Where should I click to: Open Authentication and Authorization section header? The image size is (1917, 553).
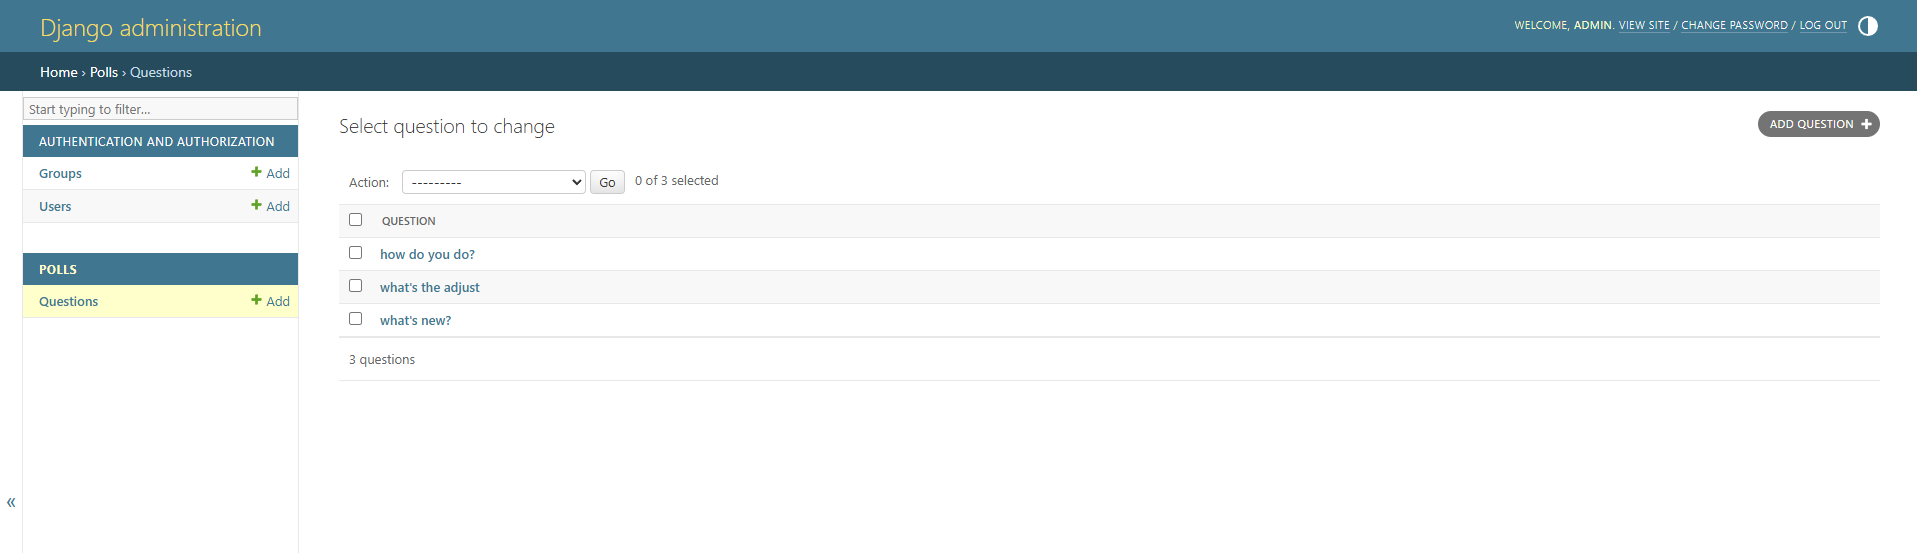pyautogui.click(x=156, y=142)
